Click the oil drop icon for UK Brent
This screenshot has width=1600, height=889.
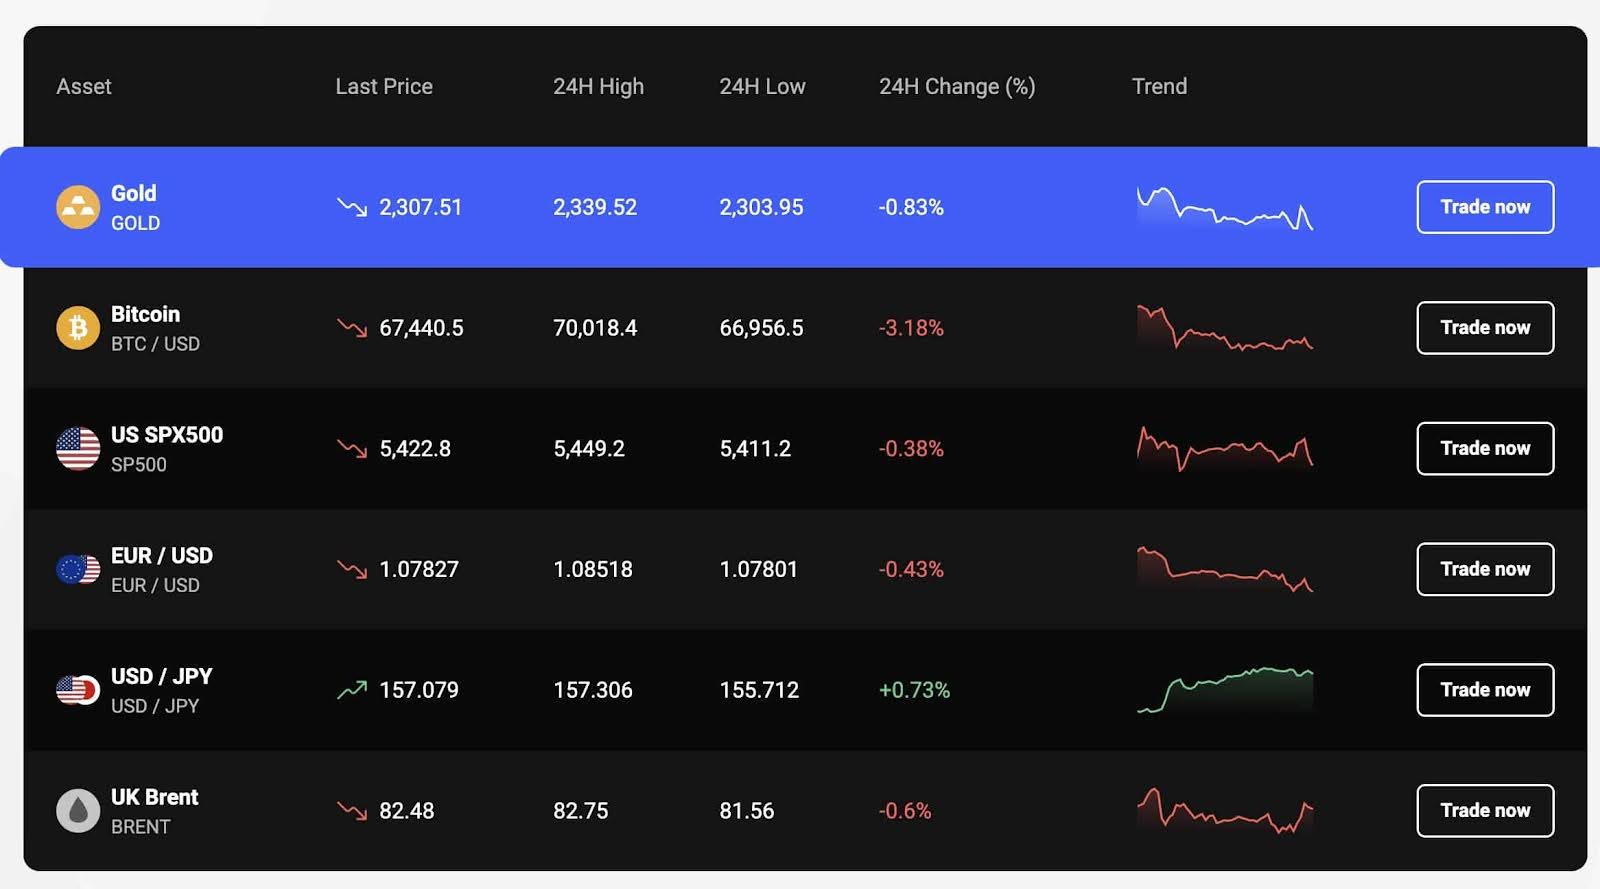tap(78, 810)
